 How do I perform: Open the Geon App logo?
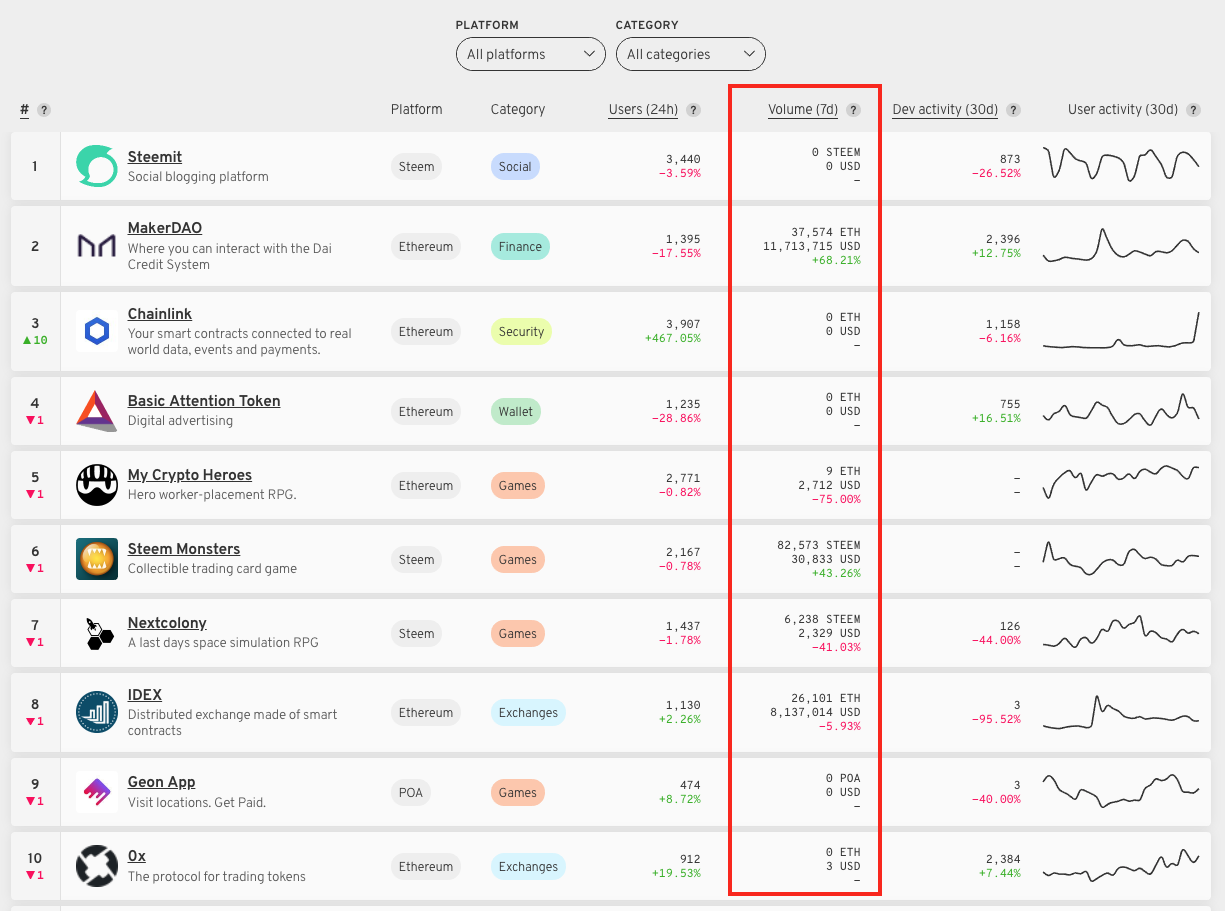[97, 792]
